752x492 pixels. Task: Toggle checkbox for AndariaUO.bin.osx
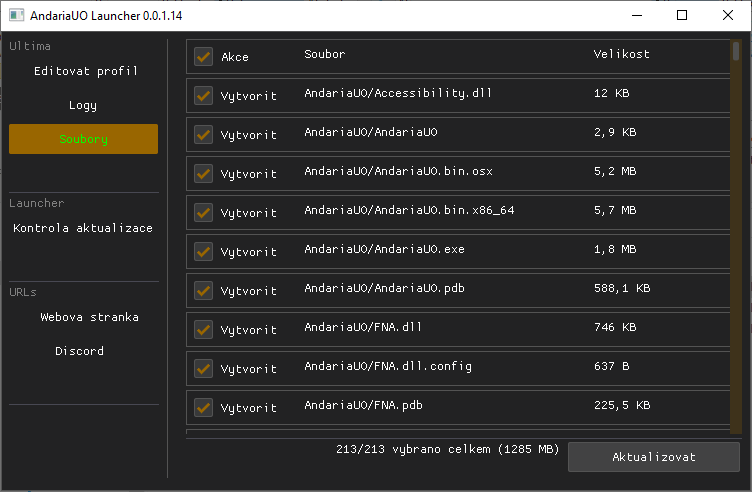click(x=203, y=173)
